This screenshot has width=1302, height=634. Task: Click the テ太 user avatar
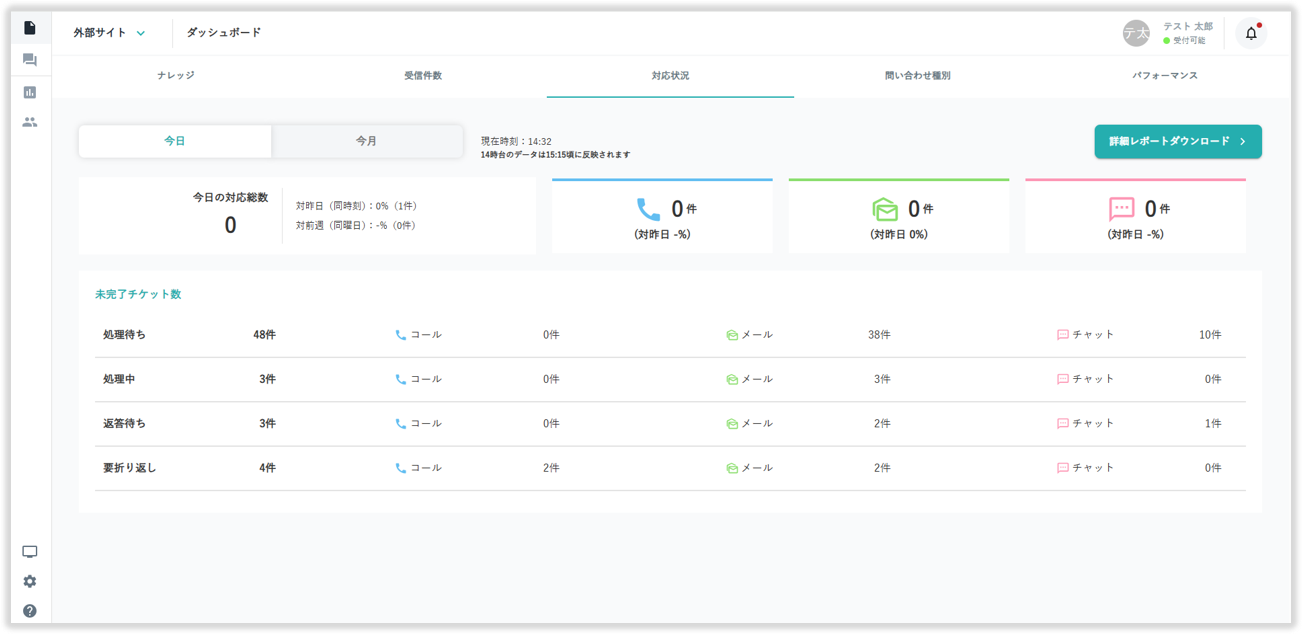click(x=1136, y=33)
